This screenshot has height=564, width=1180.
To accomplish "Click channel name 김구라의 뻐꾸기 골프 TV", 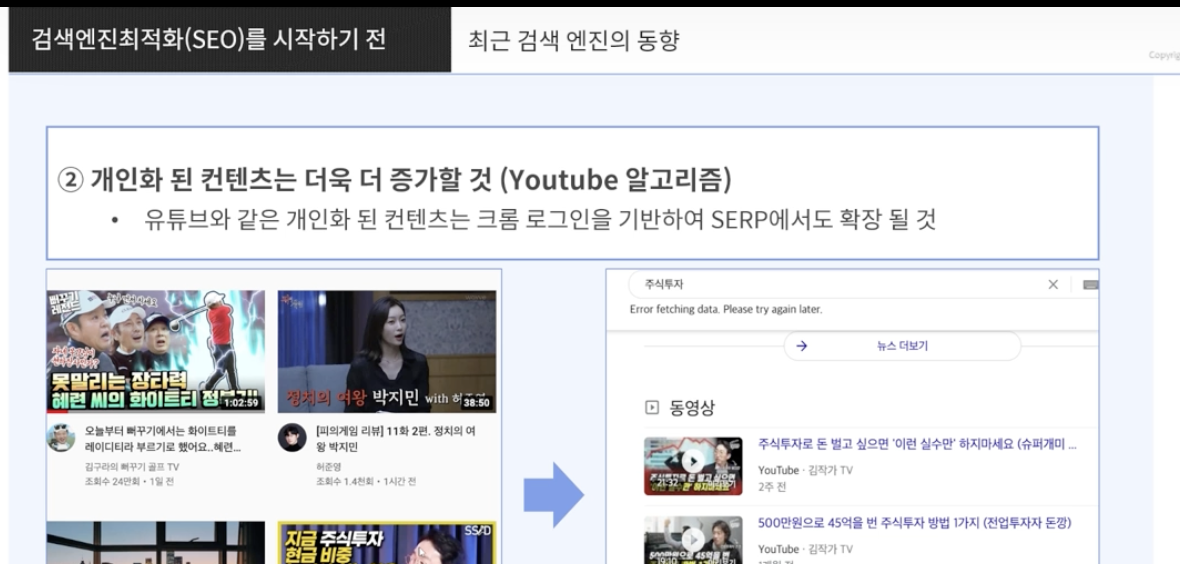I will pos(132,467).
